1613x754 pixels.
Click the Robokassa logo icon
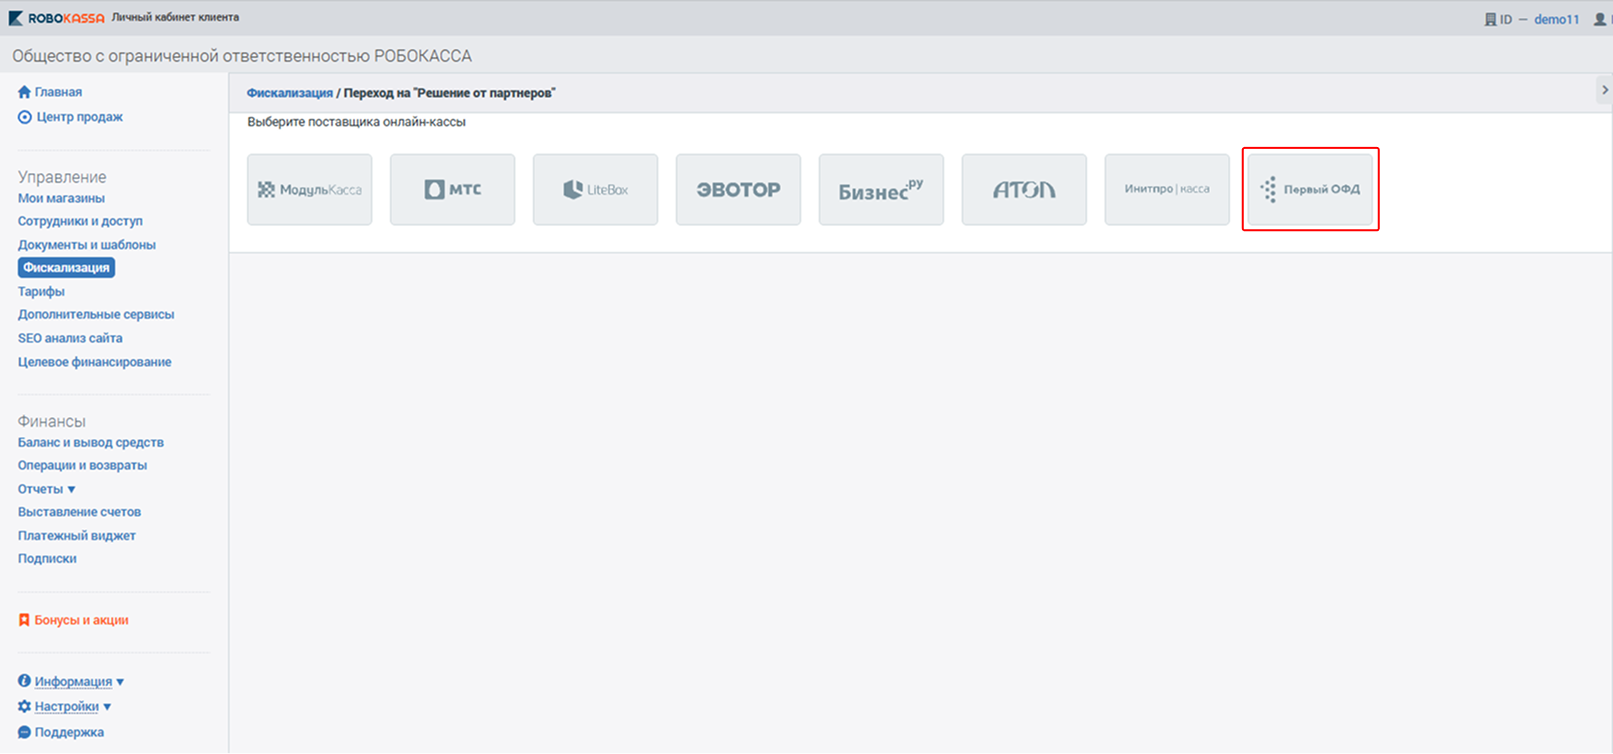[15, 18]
